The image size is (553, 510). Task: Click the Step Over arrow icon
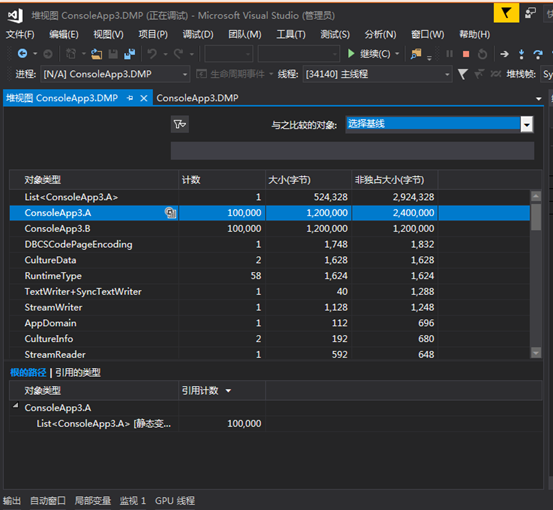[x=538, y=54]
